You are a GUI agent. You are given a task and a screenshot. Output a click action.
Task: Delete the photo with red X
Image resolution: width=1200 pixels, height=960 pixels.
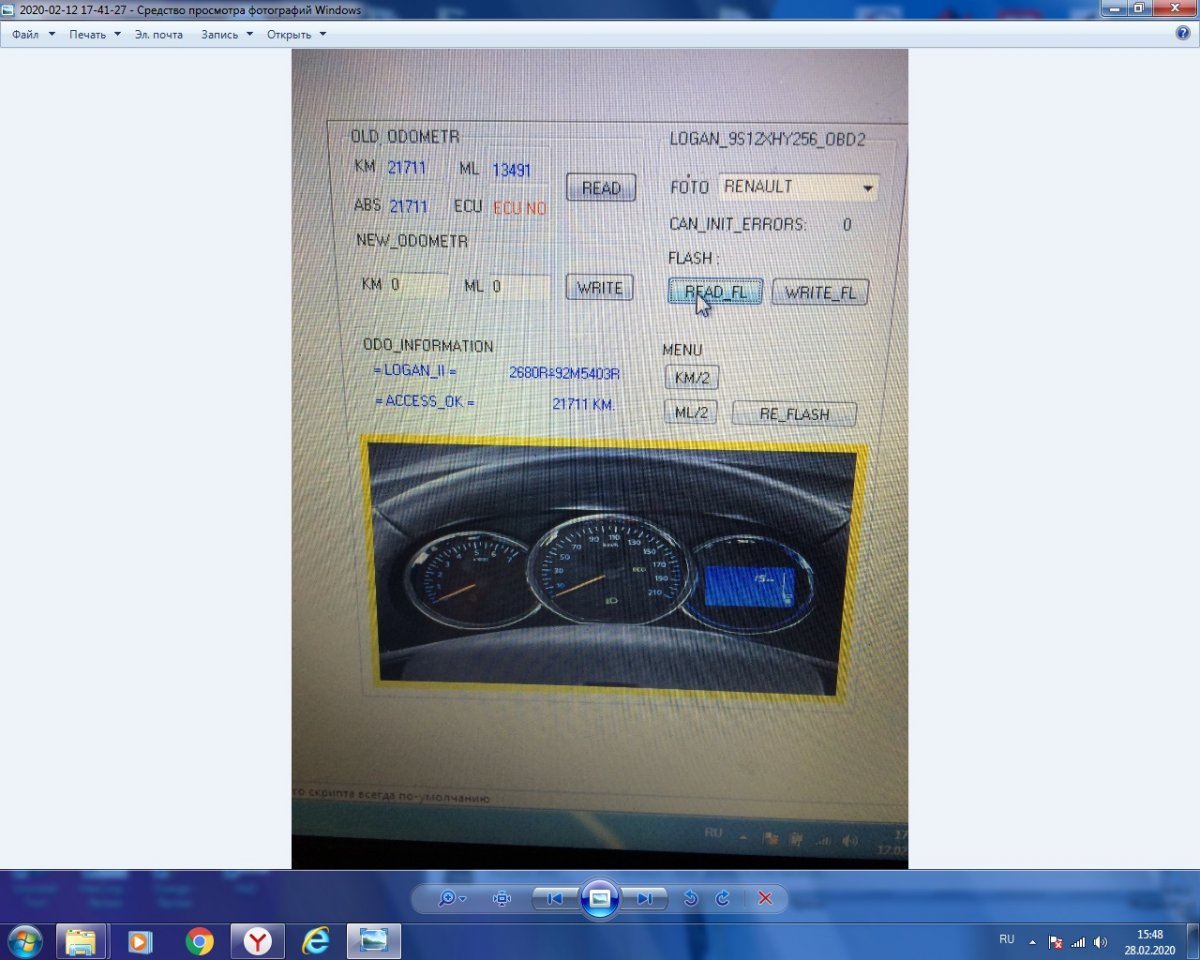point(765,898)
